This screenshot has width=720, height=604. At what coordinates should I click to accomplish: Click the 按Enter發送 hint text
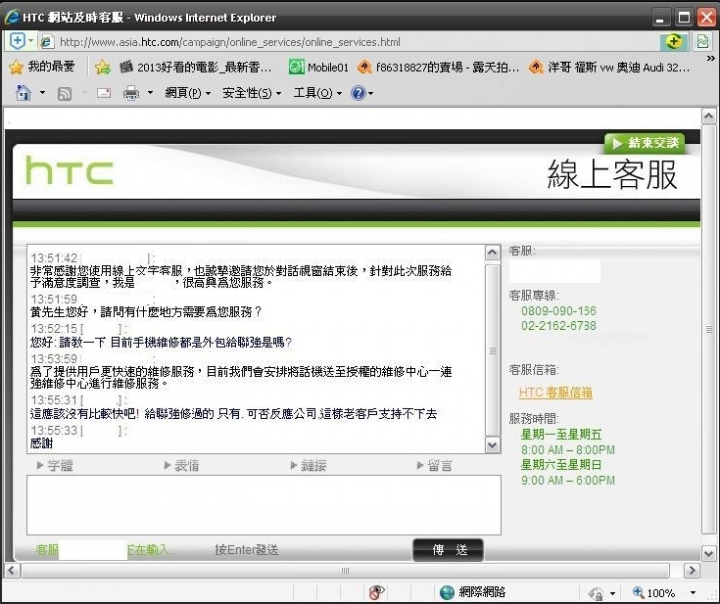pyautogui.click(x=246, y=550)
